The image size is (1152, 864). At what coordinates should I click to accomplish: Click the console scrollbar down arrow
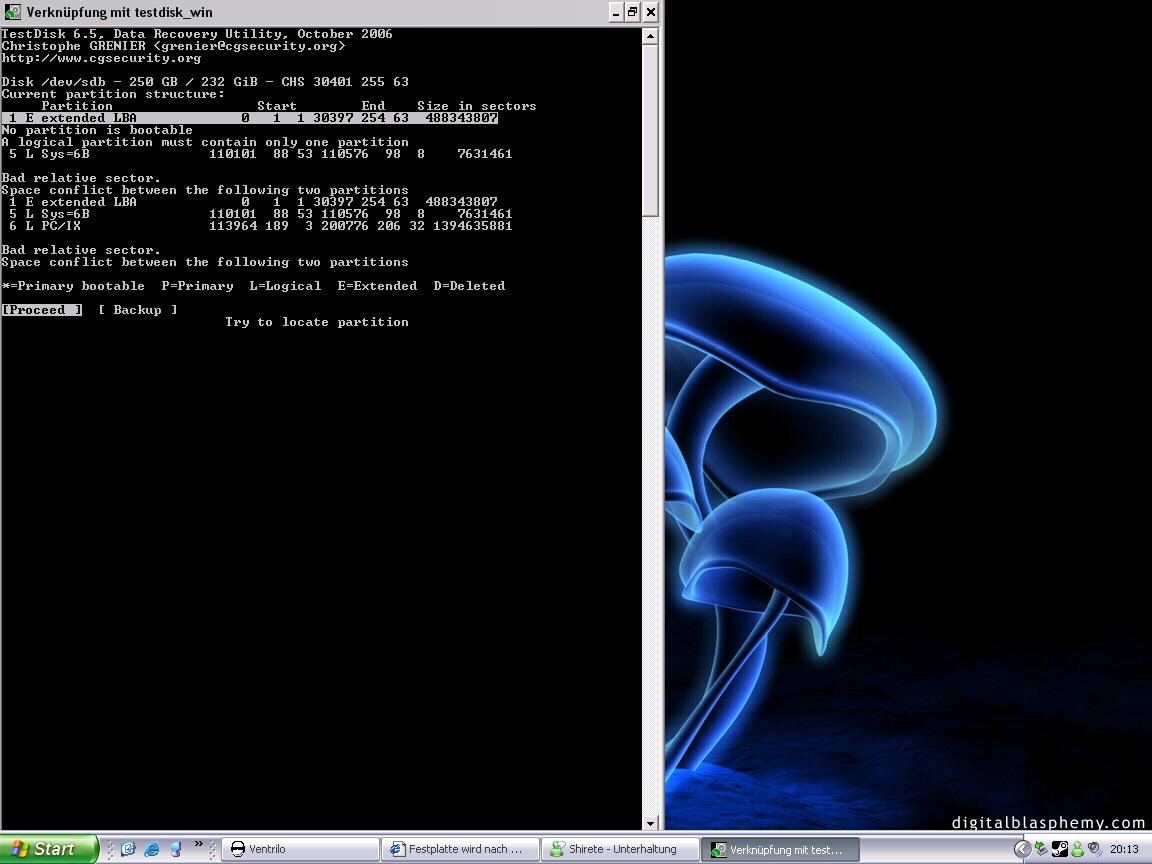650,823
